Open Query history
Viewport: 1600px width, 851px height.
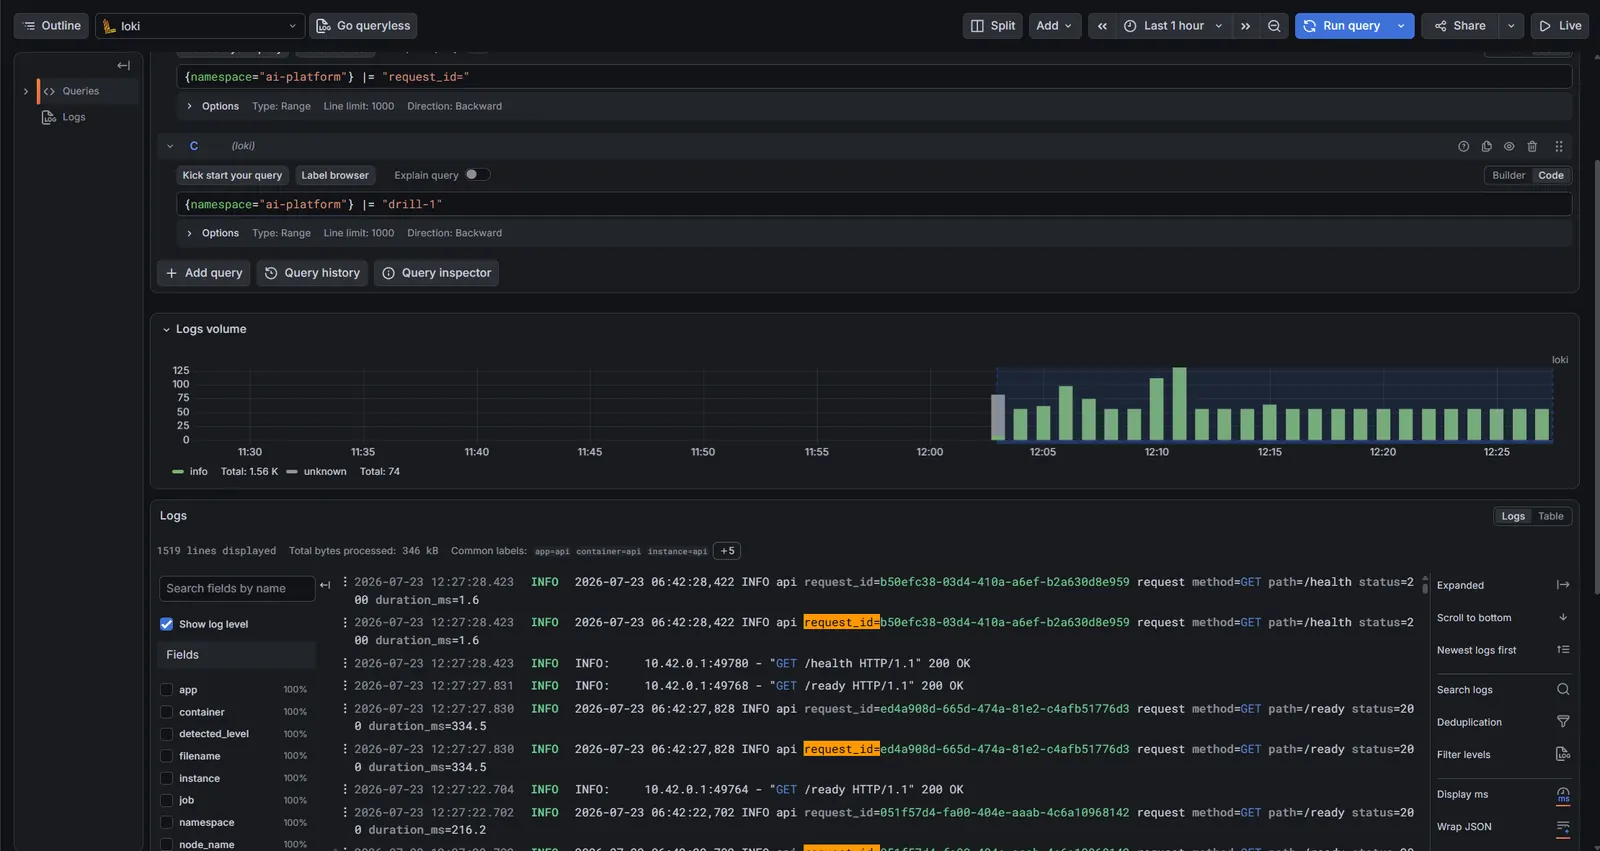pos(312,273)
